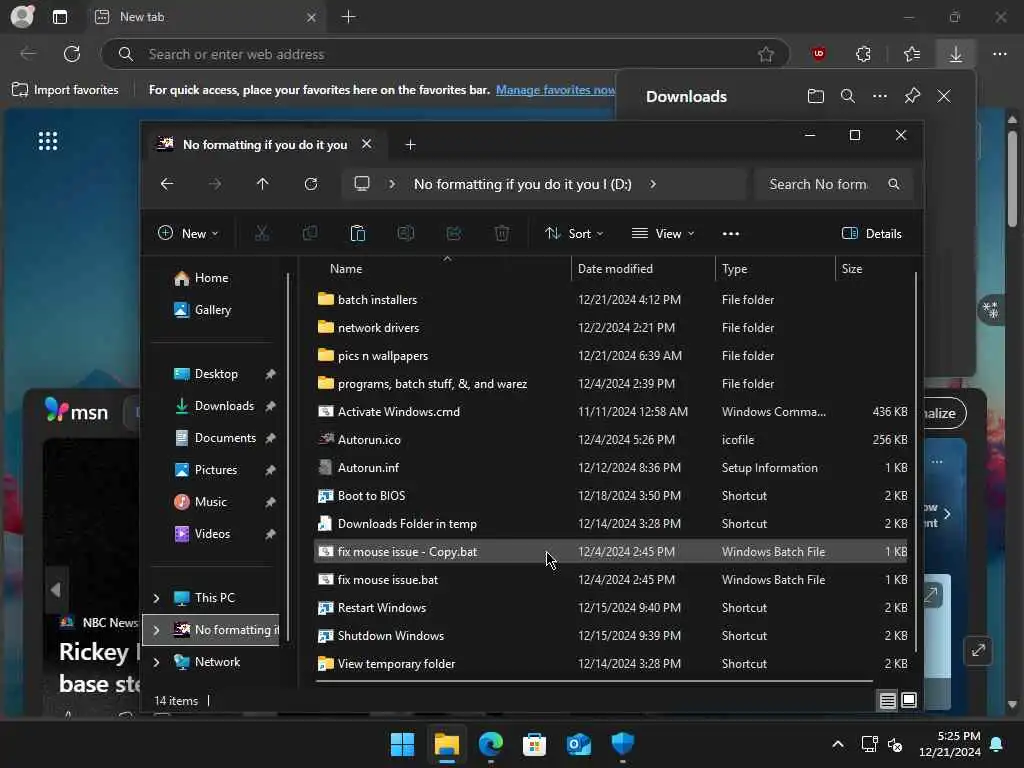Reload the Edge page
1024x768 pixels.
coord(72,54)
